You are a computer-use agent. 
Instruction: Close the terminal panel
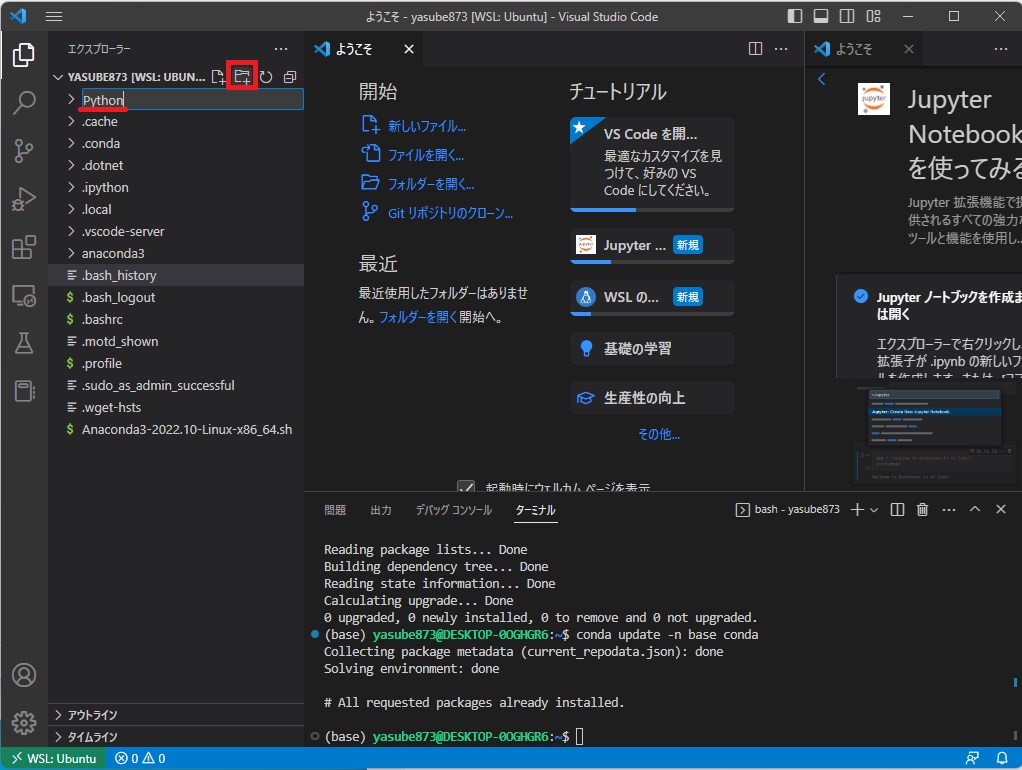(x=1000, y=509)
